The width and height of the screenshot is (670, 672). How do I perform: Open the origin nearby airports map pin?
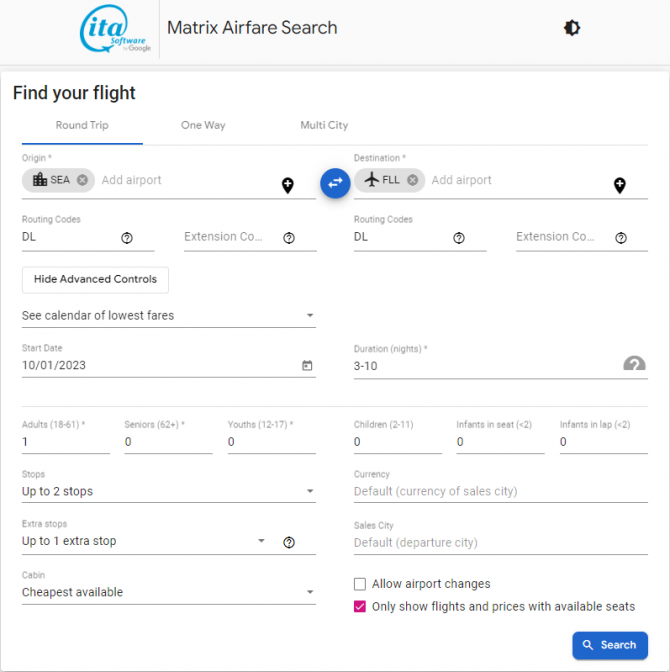point(288,186)
